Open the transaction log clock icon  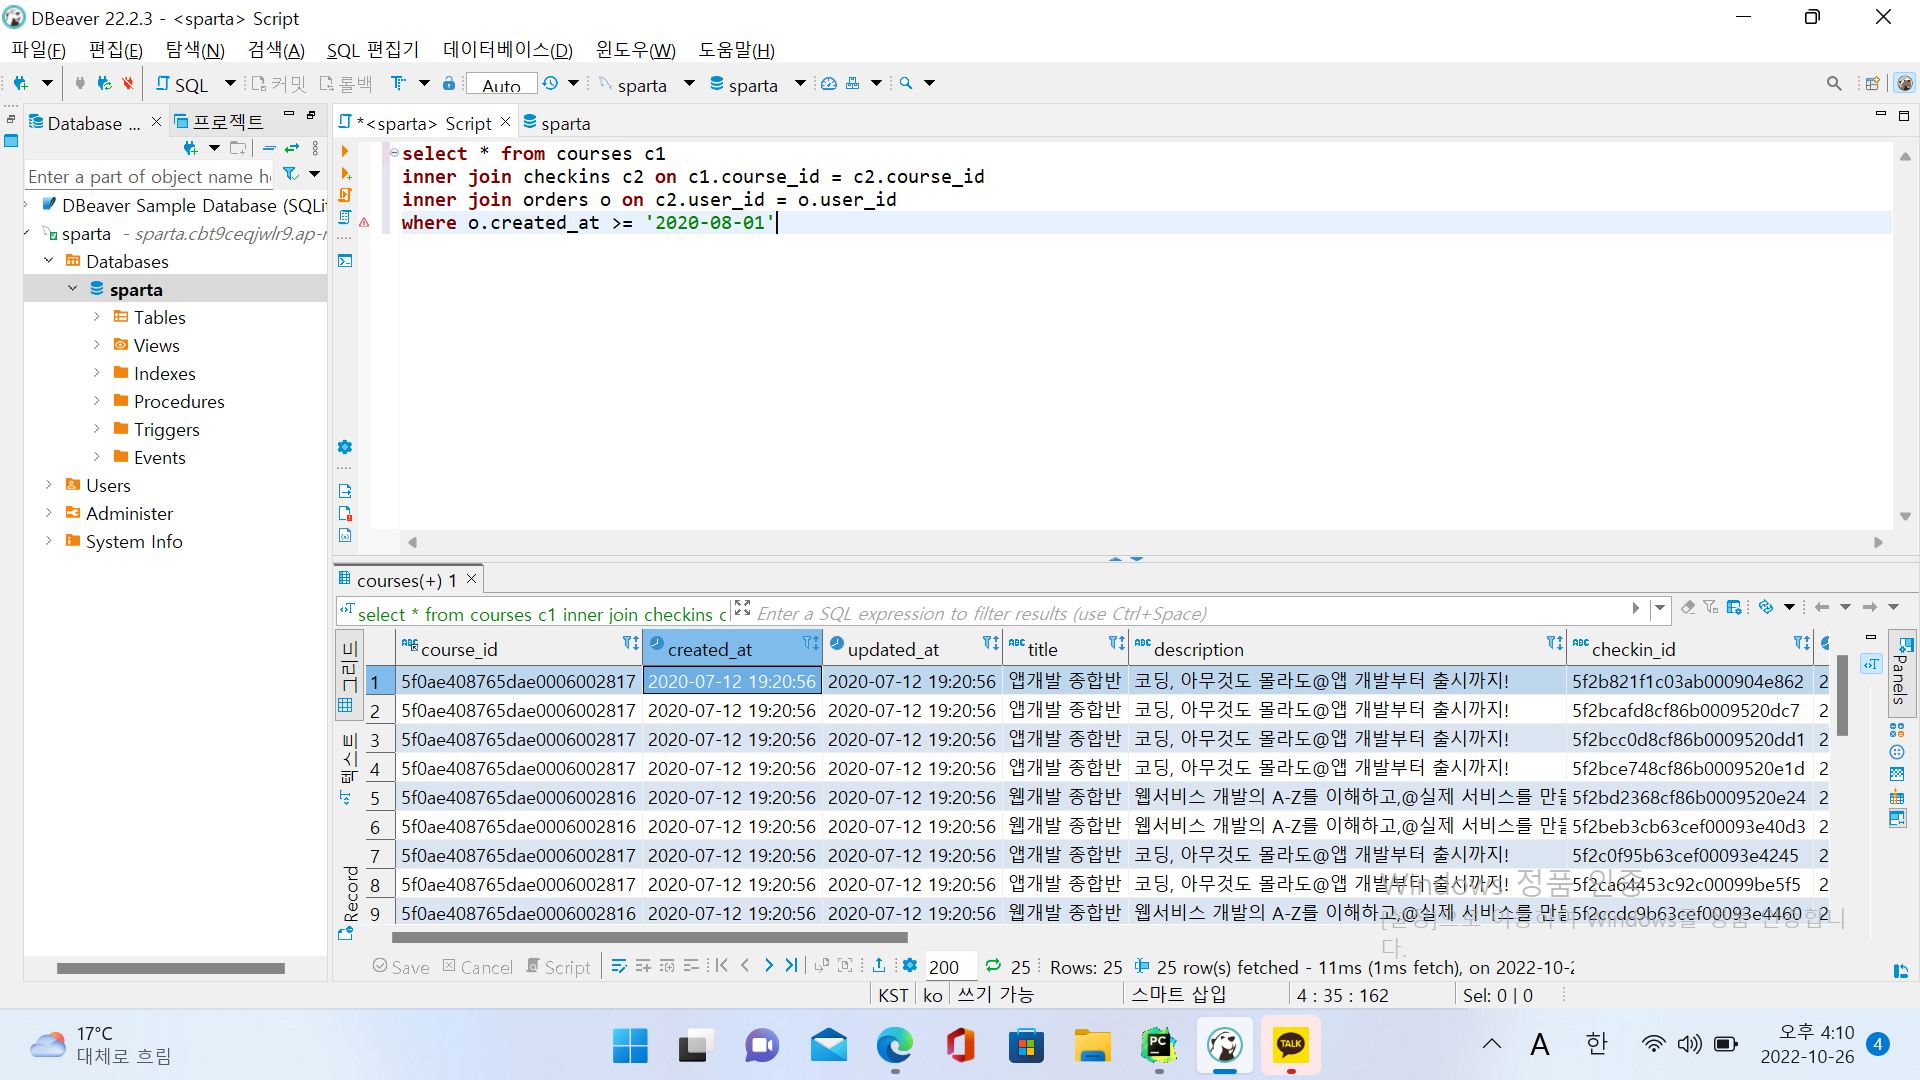click(551, 84)
